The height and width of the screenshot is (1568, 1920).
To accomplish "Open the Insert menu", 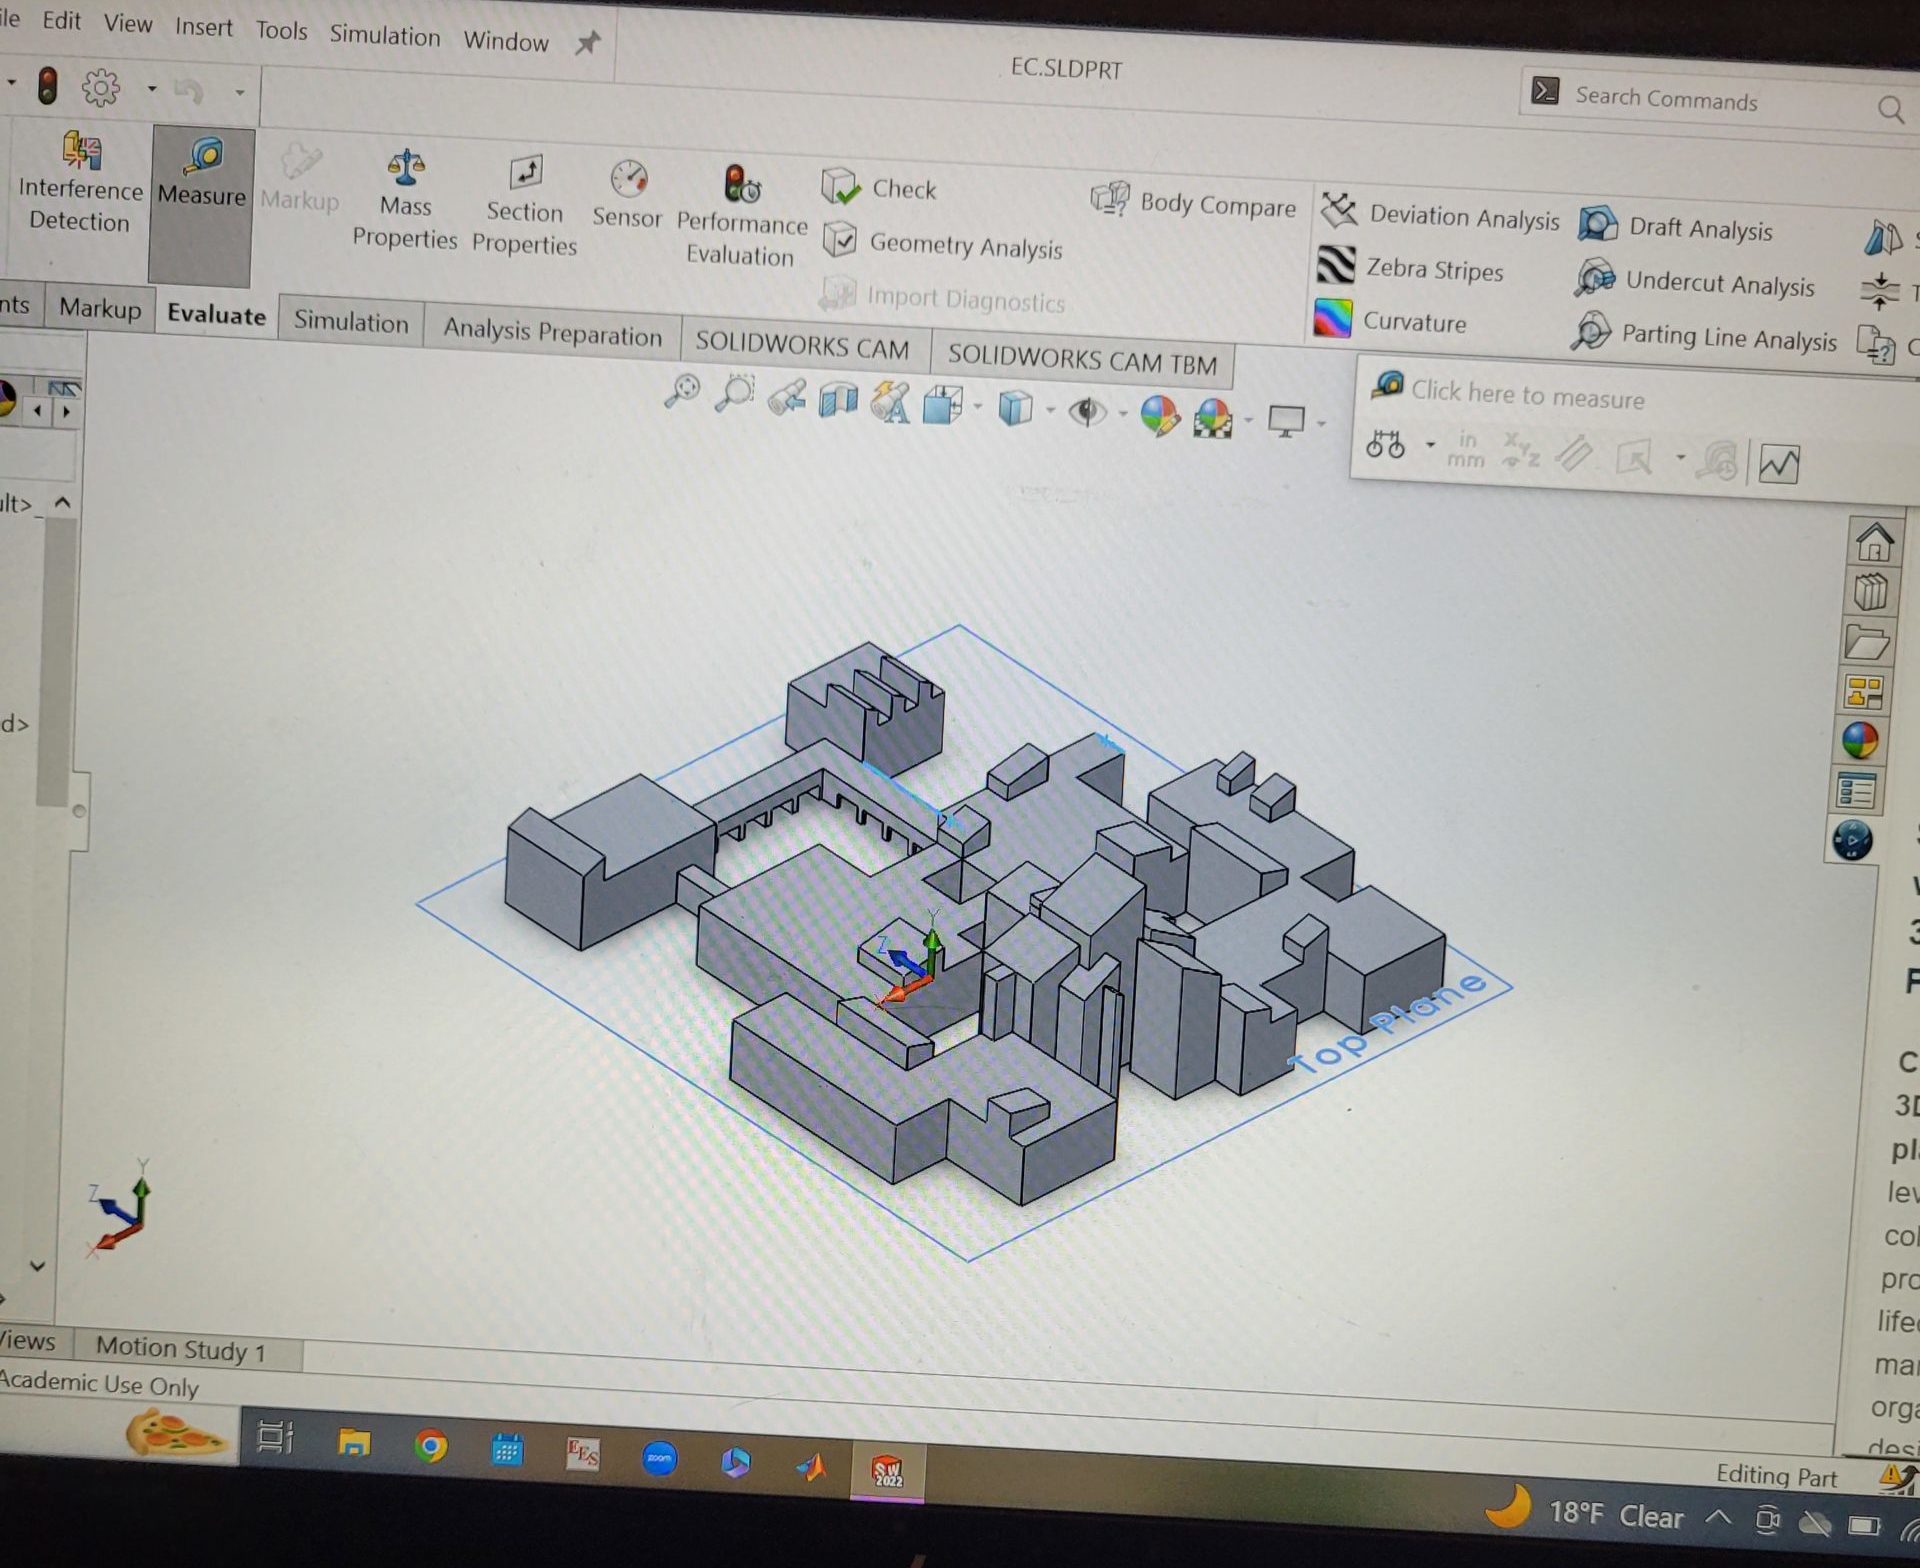I will tap(203, 27).
